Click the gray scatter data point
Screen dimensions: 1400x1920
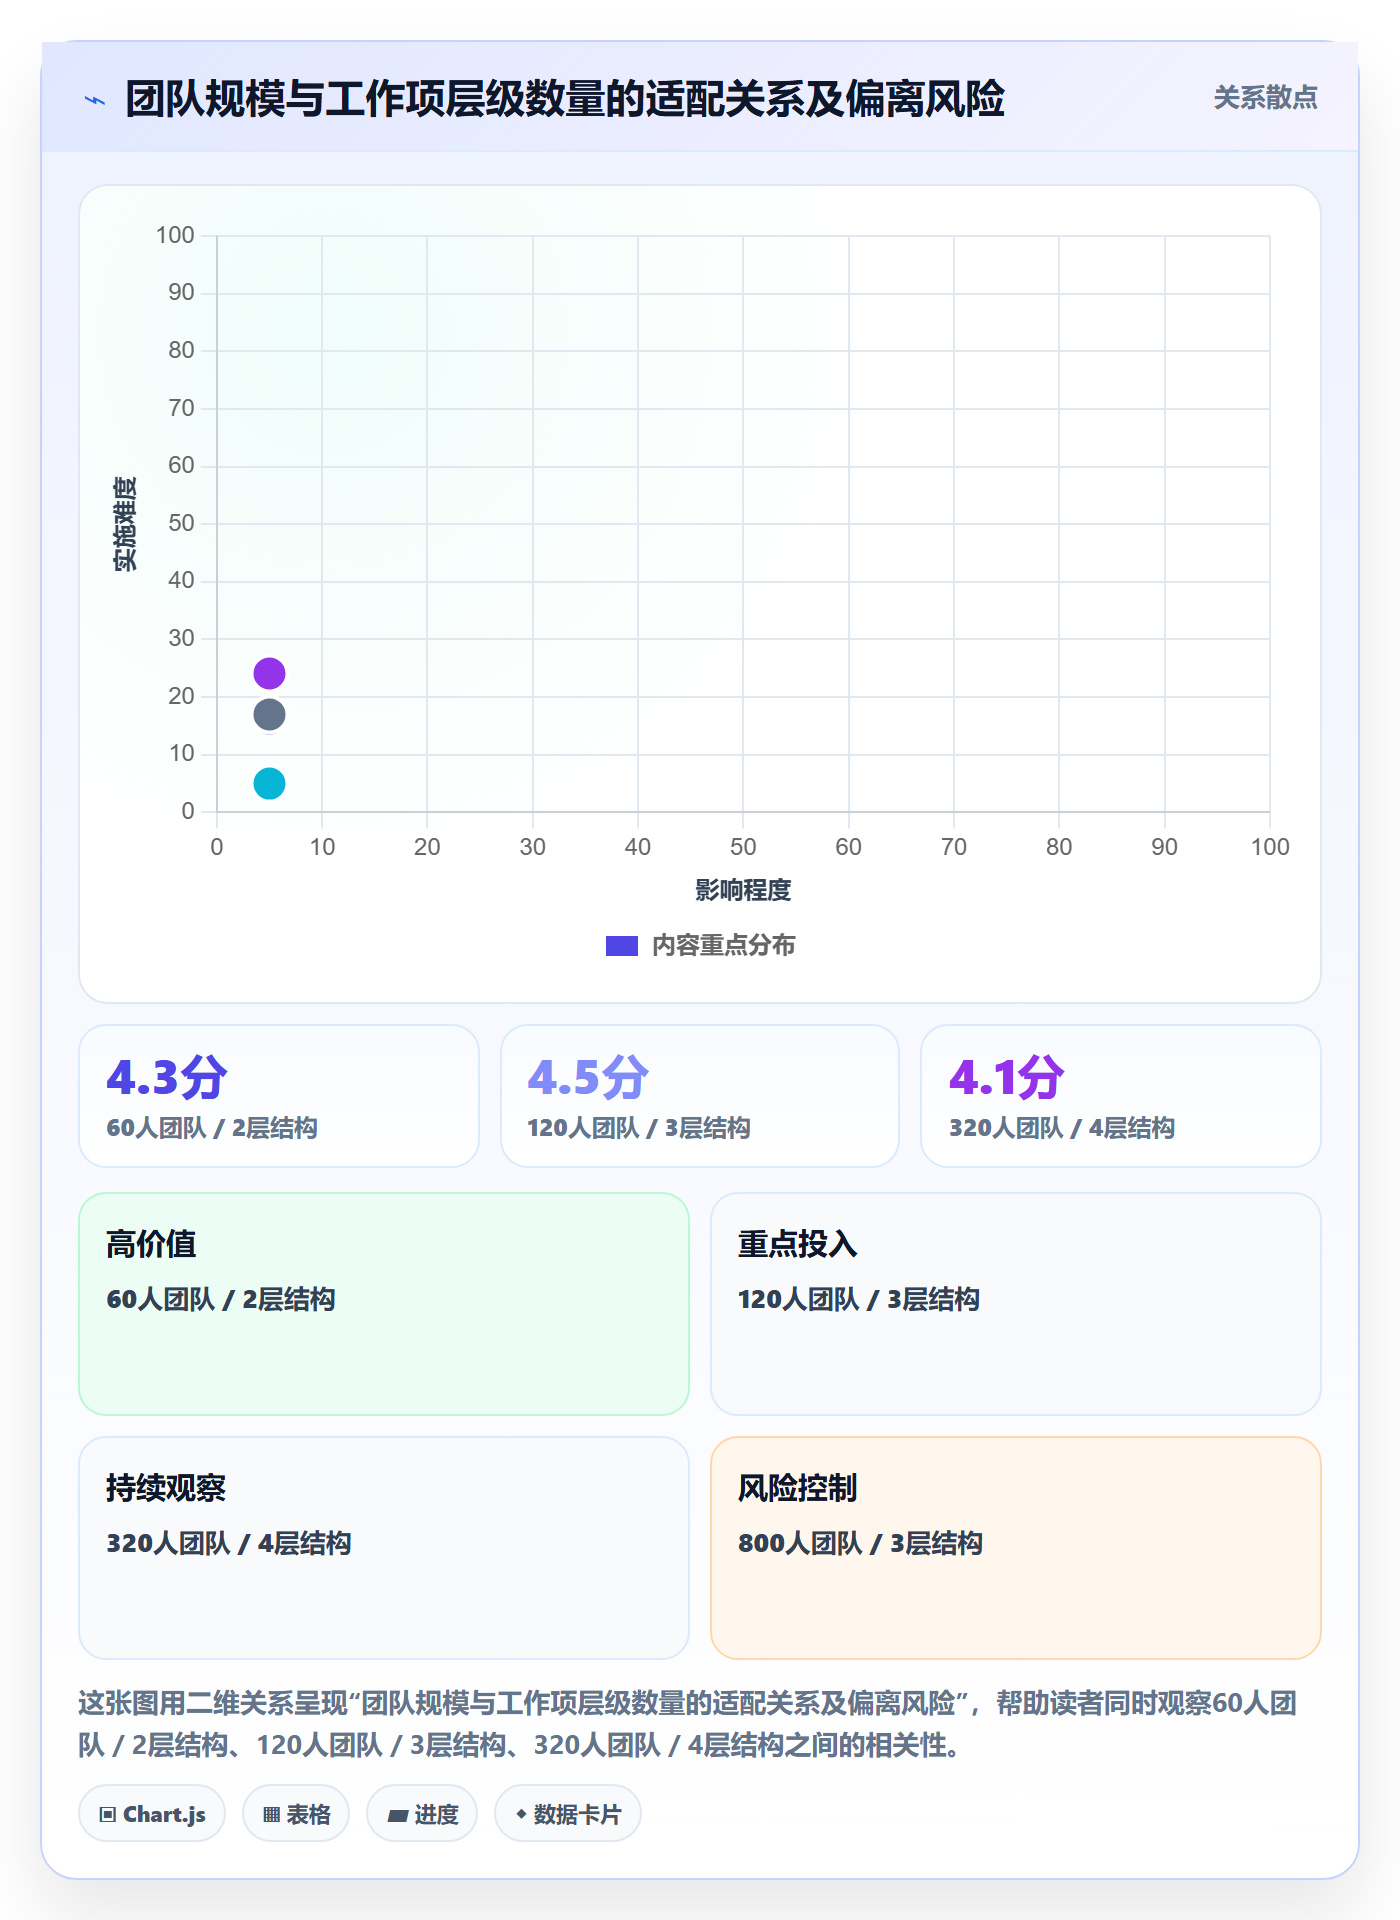(x=269, y=714)
